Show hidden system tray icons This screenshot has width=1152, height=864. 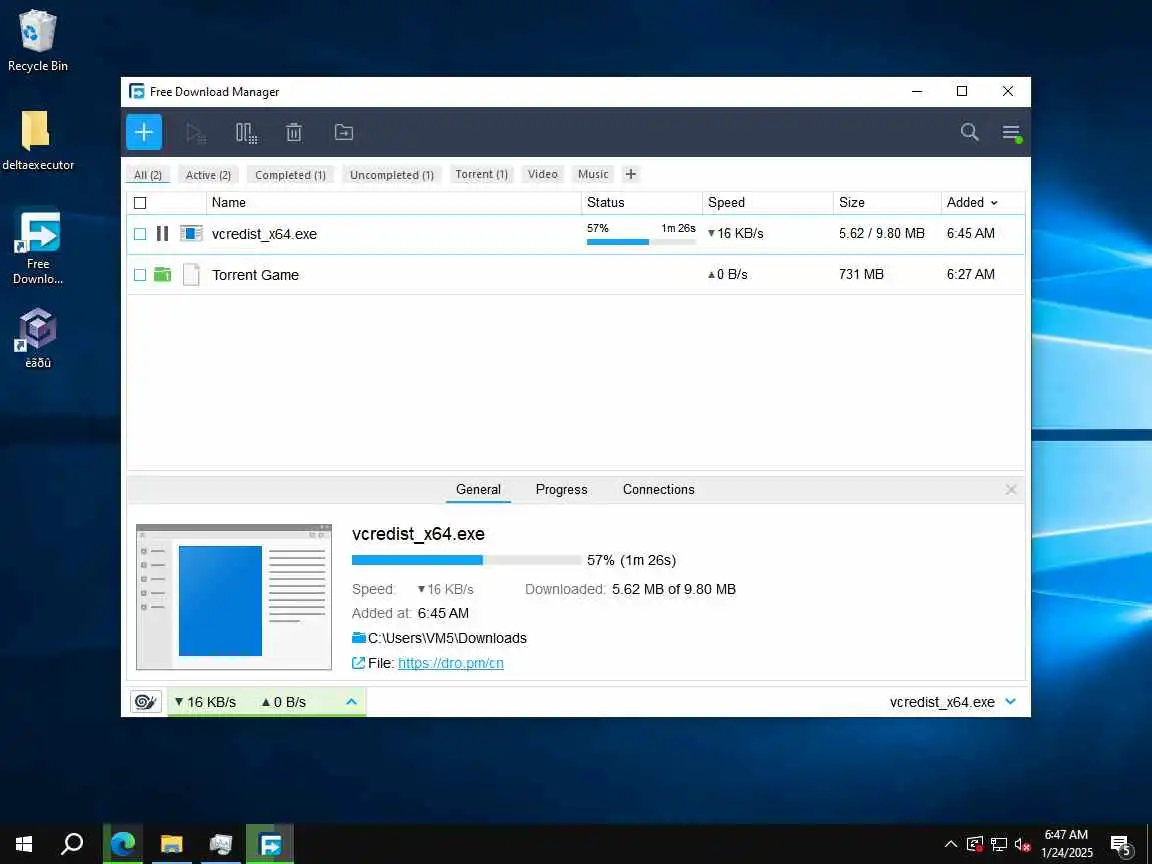950,844
